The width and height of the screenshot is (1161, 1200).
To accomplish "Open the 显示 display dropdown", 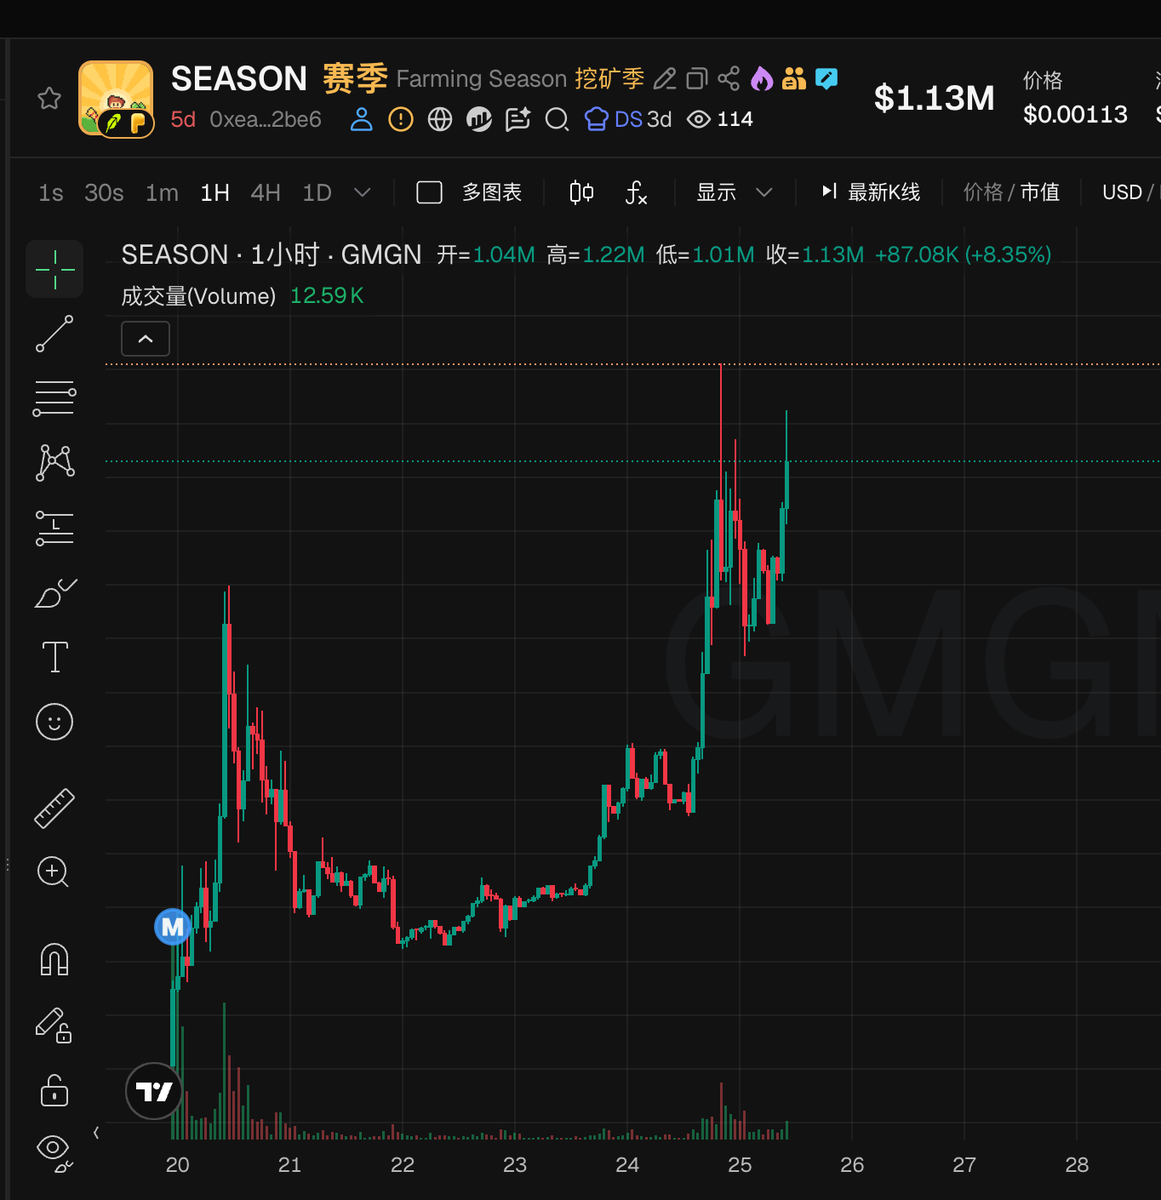I will coord(734,193).
